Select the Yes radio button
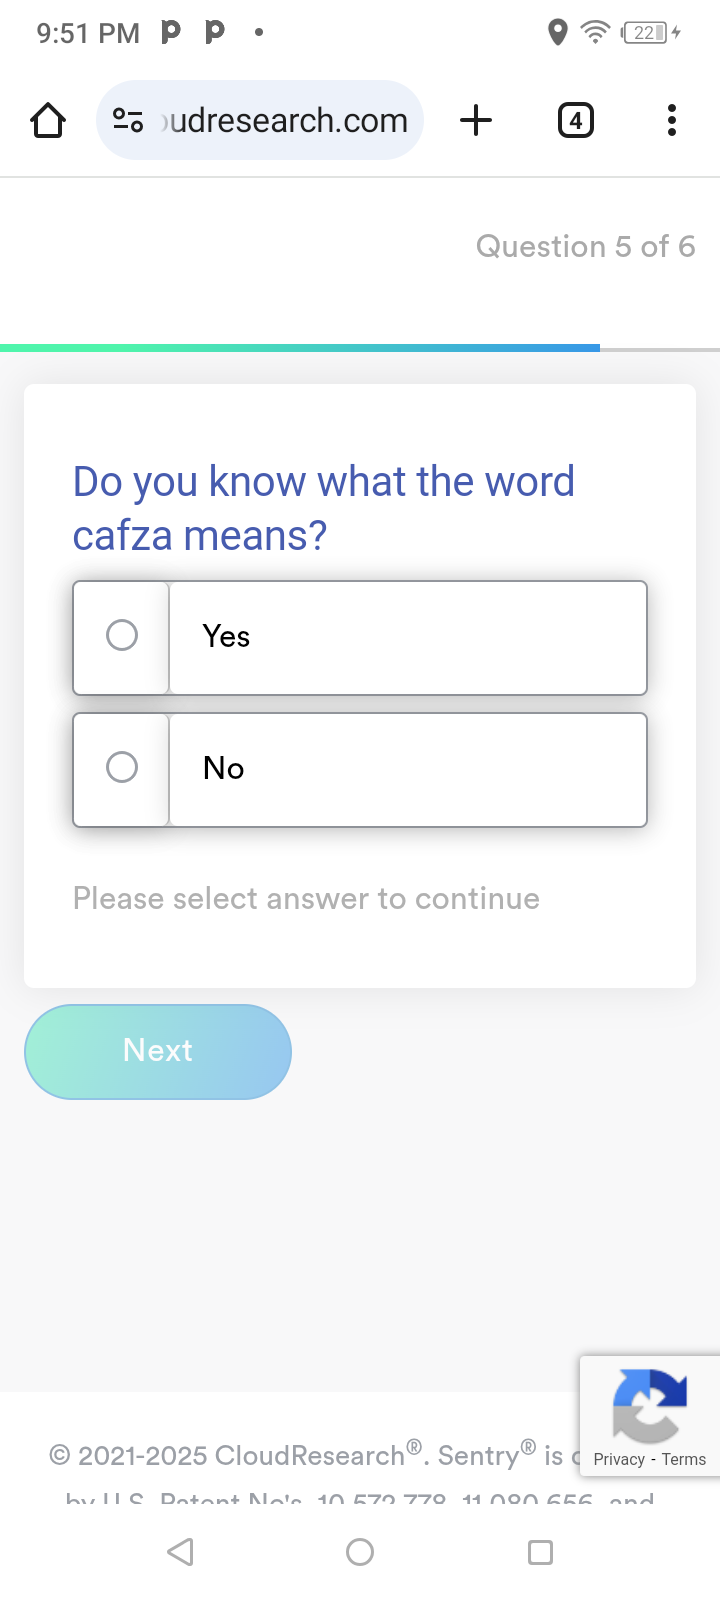The image size is (720, 1600). coord(120,635)
